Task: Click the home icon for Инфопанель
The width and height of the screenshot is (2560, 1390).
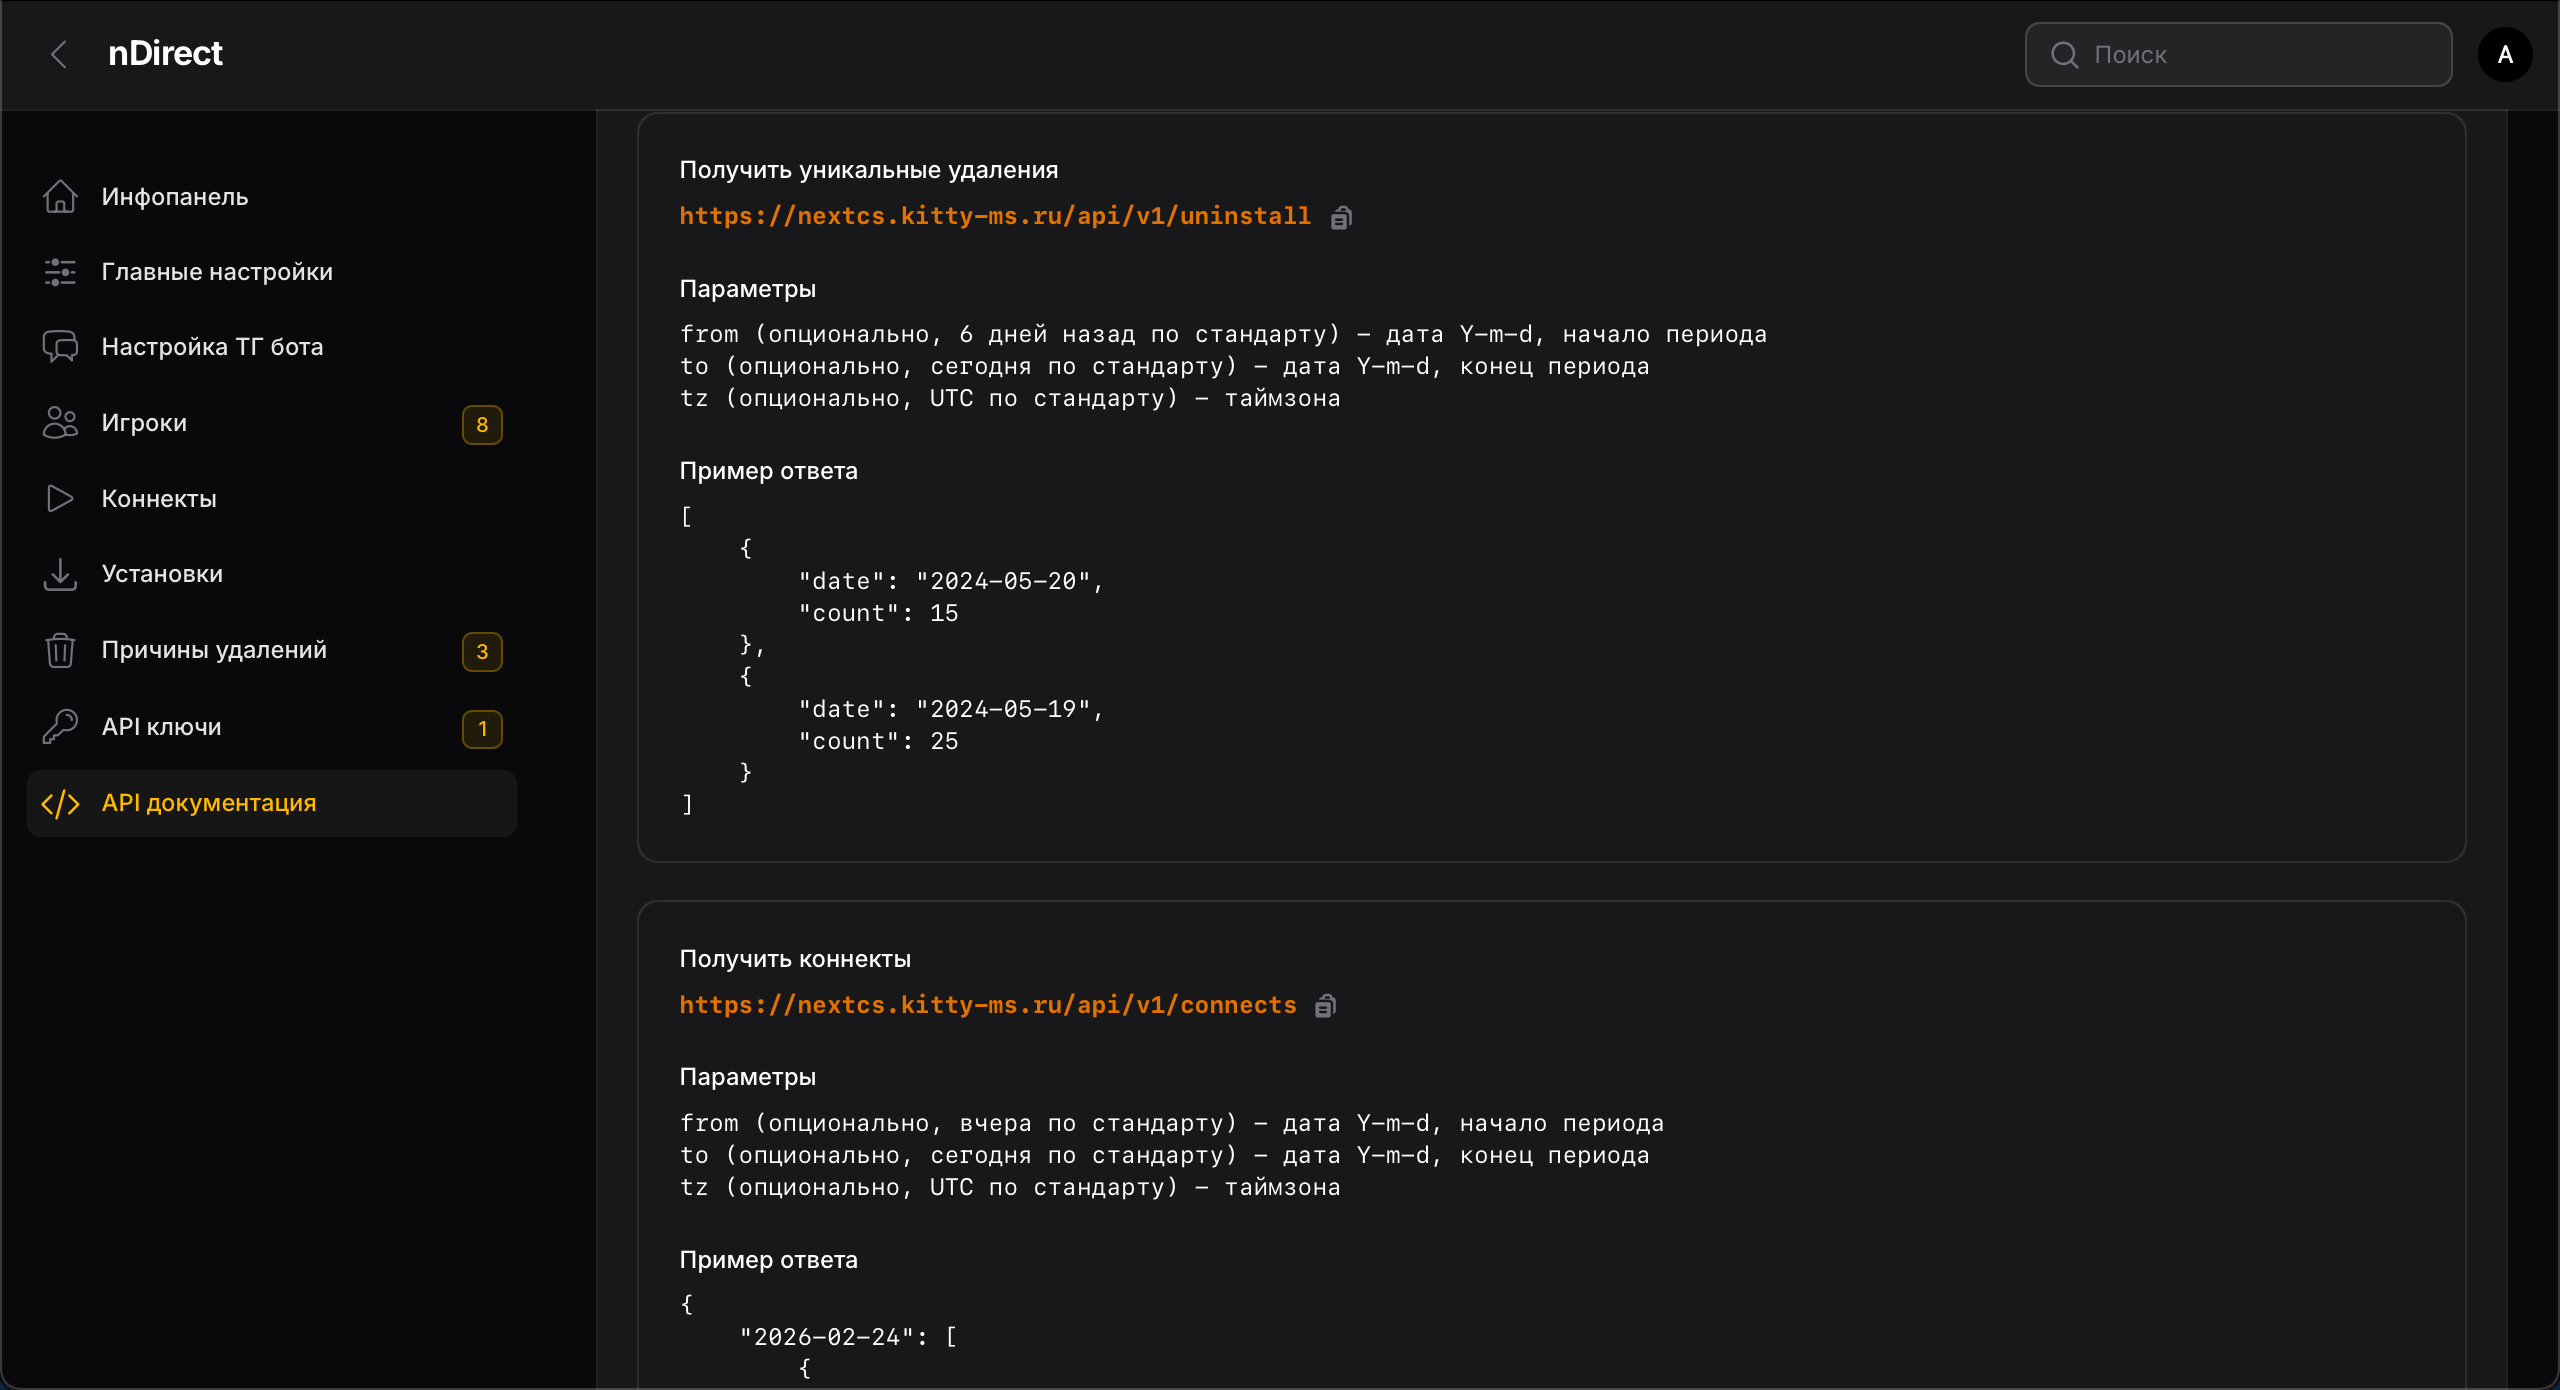Action: click(x=60, y=197)
